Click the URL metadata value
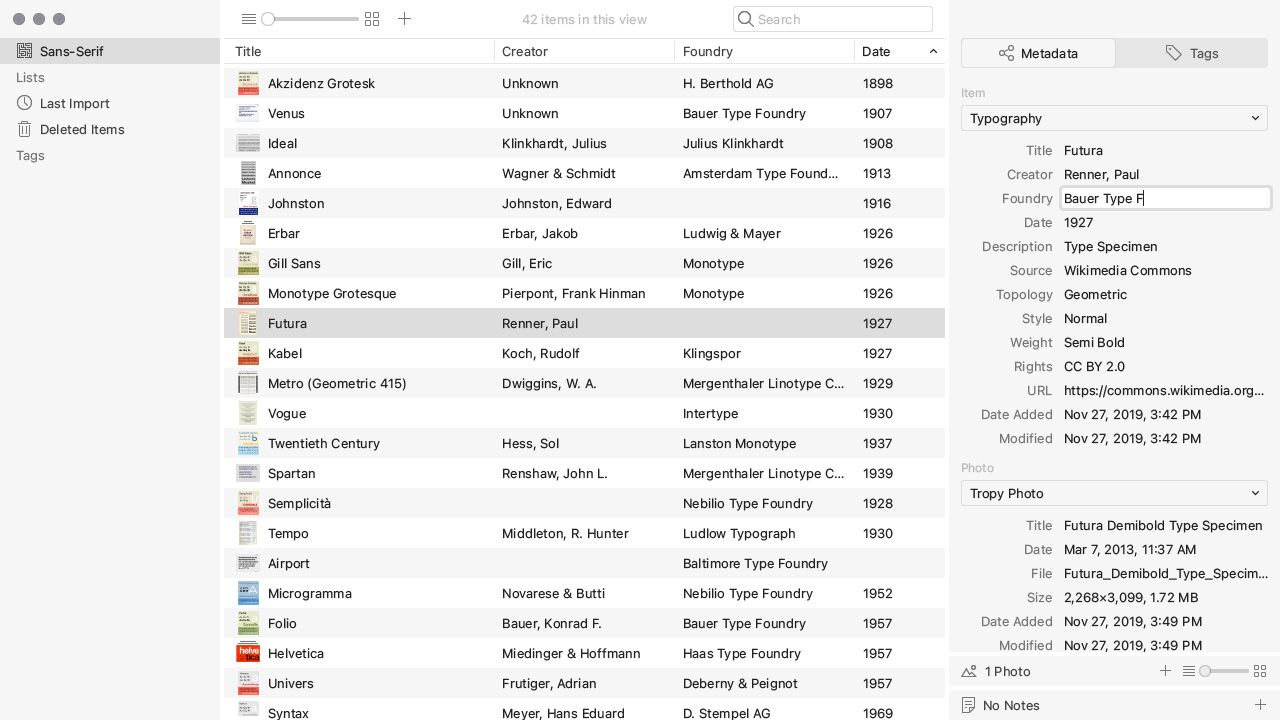The width and height of the screenshot is (1280, 720). click(1164, 390)
